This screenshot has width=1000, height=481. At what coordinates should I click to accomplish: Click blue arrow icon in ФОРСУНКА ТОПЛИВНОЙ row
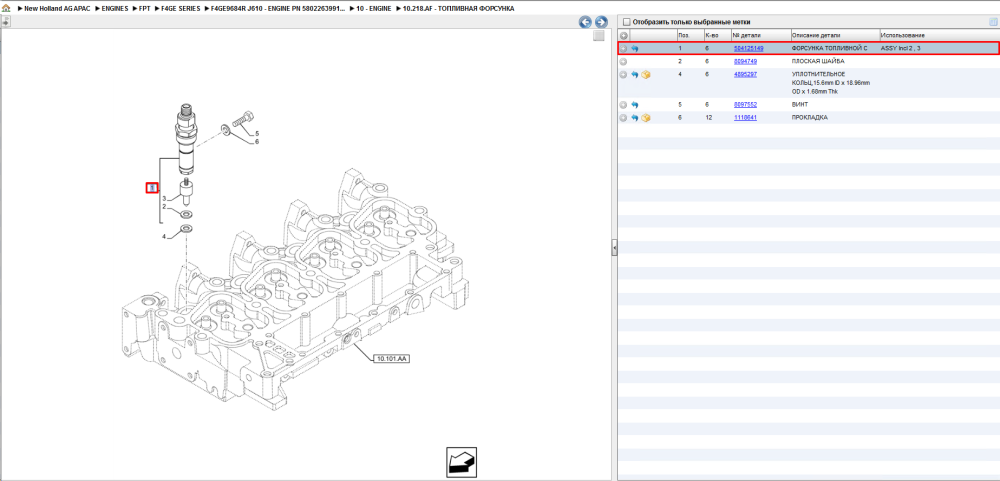point(635,48)
